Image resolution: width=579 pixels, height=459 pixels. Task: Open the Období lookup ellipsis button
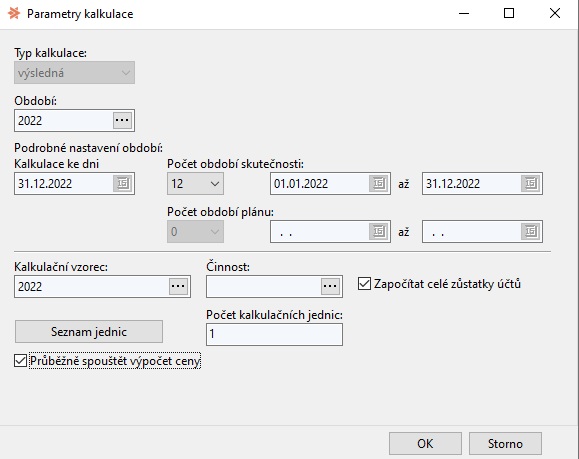tap(122, 120)
